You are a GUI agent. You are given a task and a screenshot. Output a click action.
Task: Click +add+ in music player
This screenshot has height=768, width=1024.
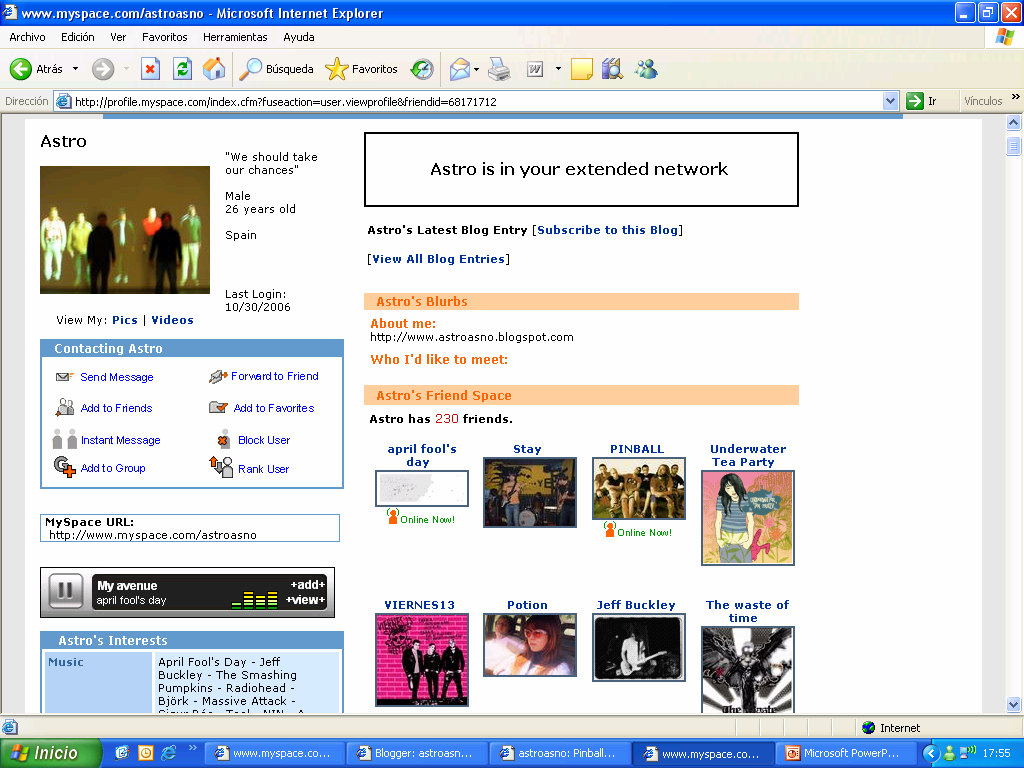307,585
